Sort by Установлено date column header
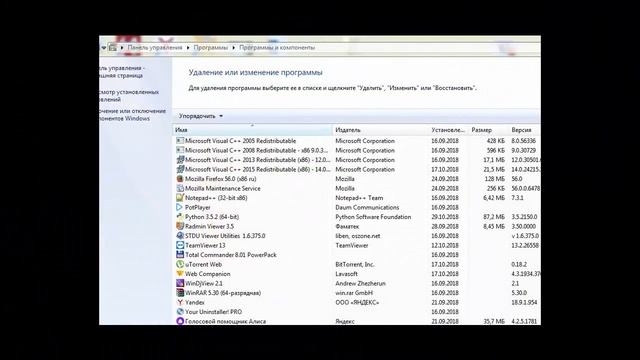The width and height of the screenshot is (640, 360). click(x=449, y=130)
